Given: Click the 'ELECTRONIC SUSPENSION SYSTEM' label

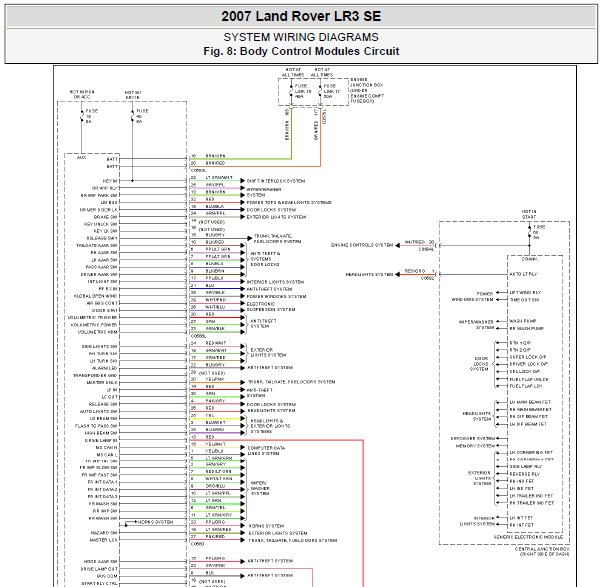Looking at the screenshot, I should point(271,307).
